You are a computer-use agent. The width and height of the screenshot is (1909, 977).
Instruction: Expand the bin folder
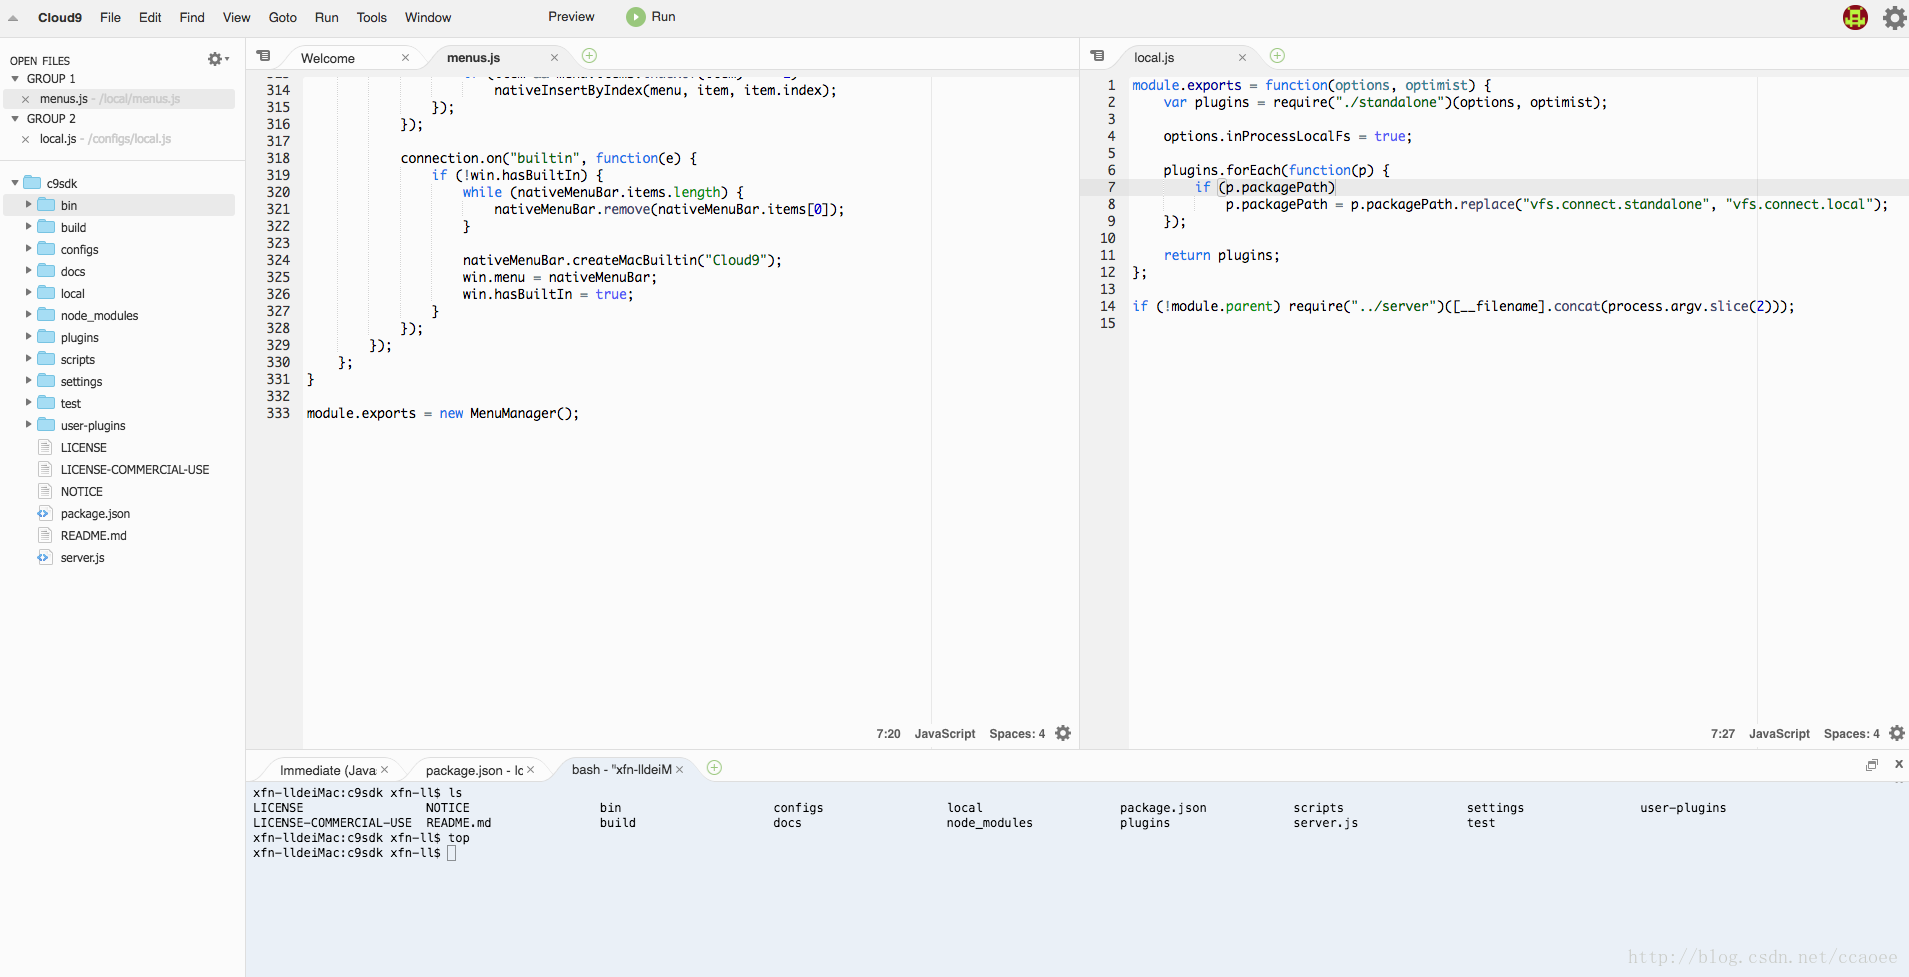(28, 205)
